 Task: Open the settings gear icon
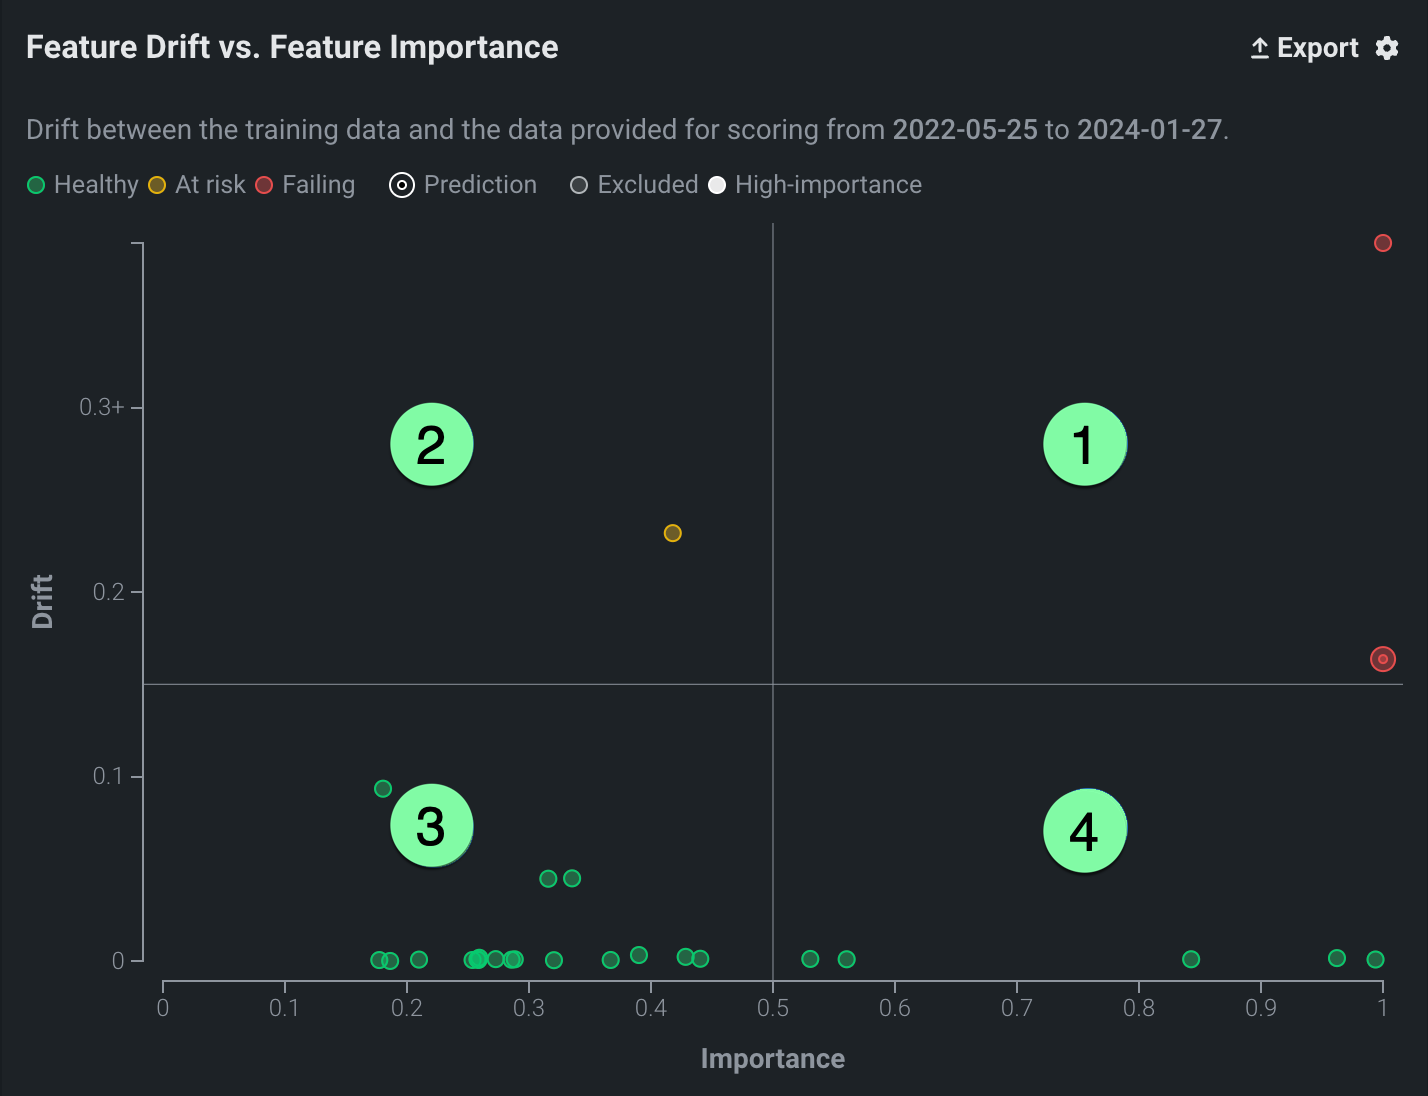[1386, 48]
